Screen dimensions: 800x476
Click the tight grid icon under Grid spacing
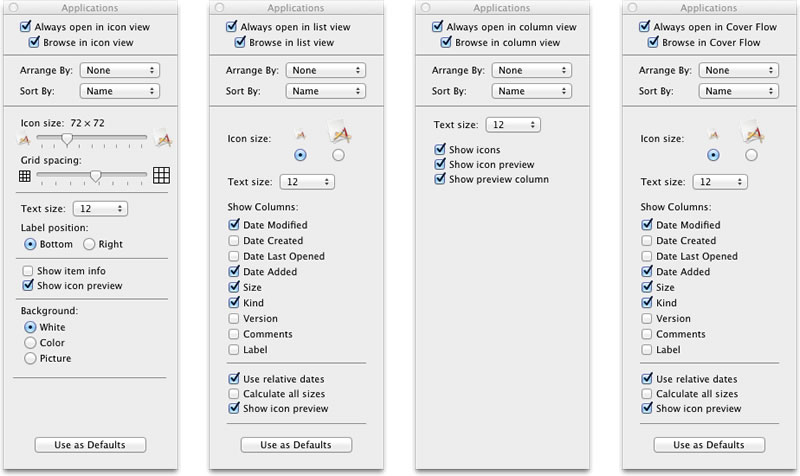(26, 176)
